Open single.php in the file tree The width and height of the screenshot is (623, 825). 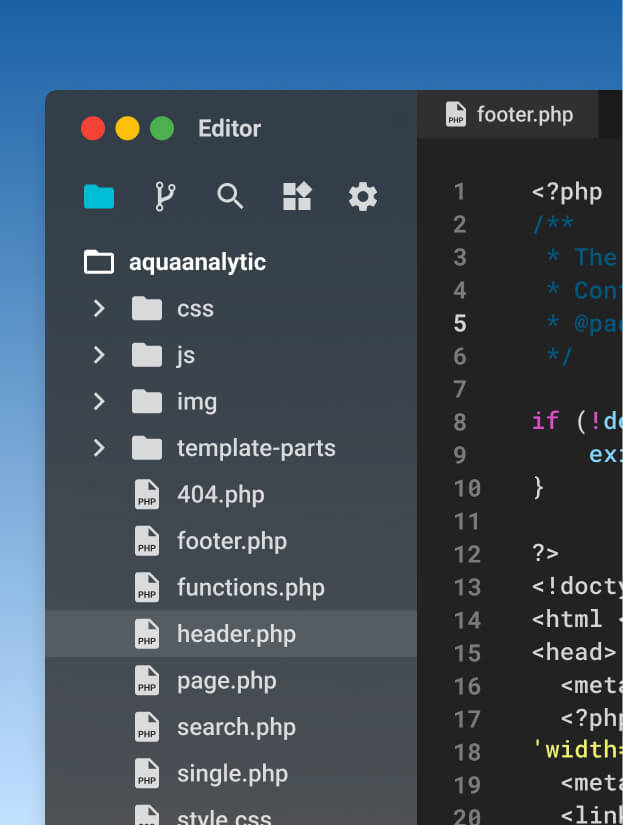pos(231,774)
